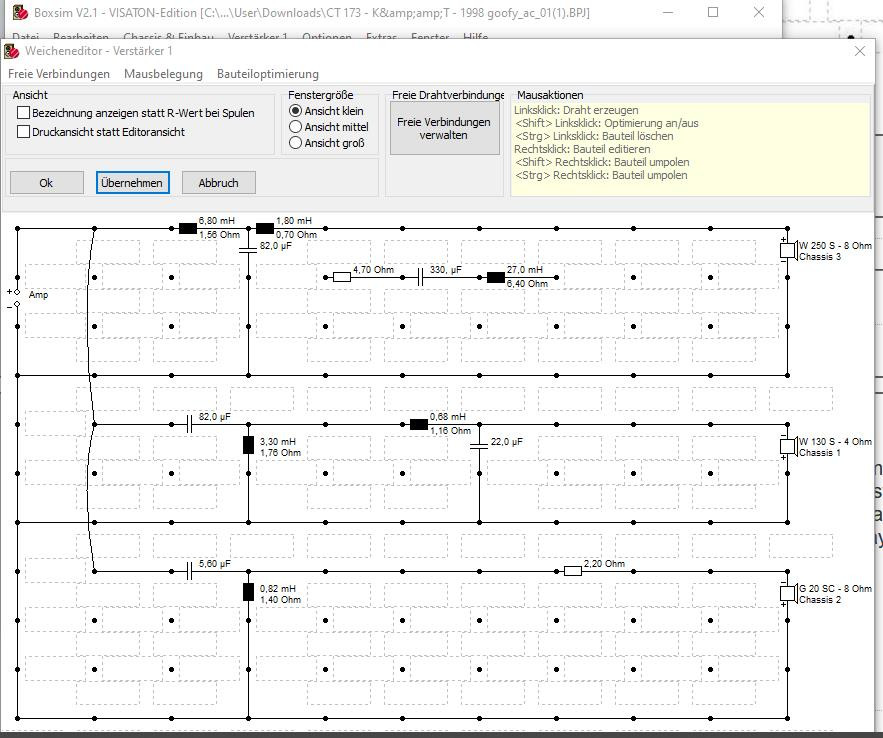Enable Bezeichnung anzeigen statt R-Wert checkbox
This screenshot has width=883, height=738.
click(x=23, y=113)
